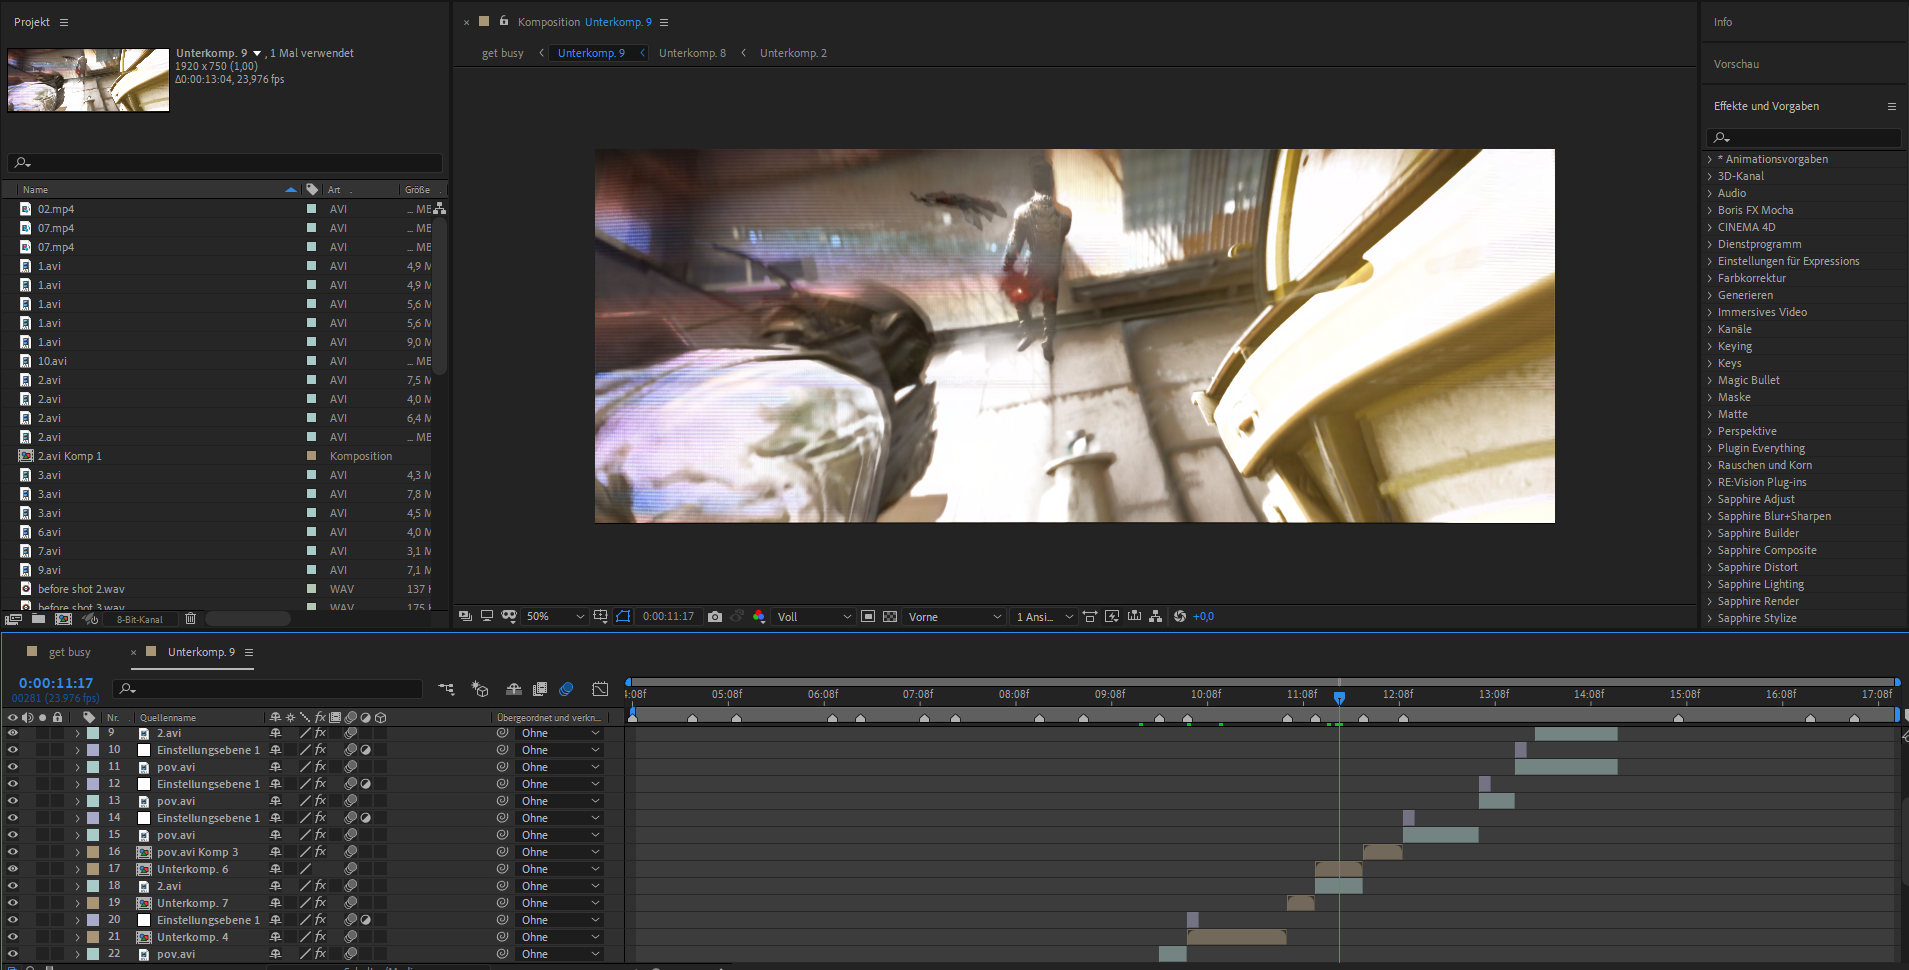Open the Vorne 3D view dropdown
Screen dimensions: 1909x970
954,617
